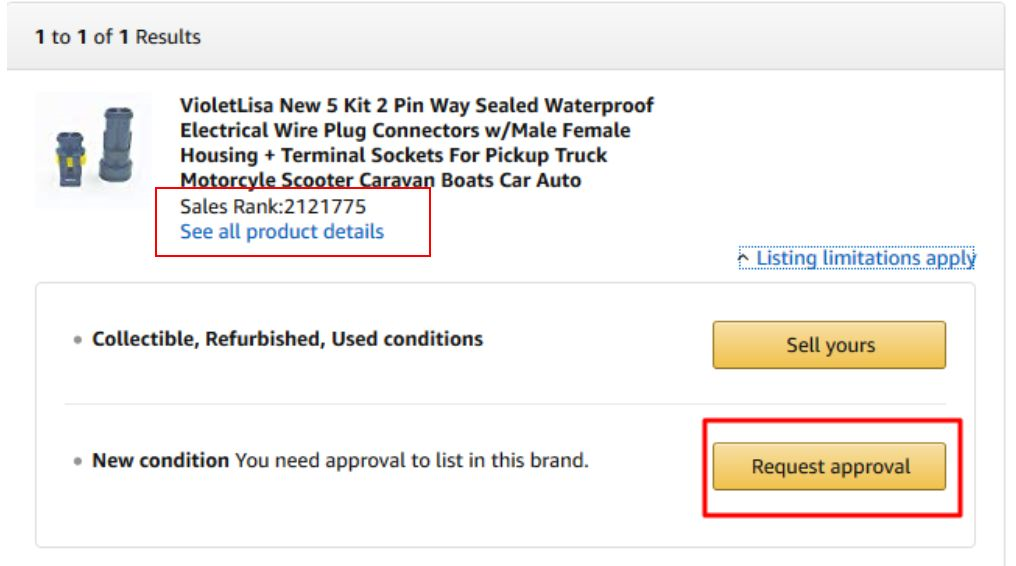This screenshot has width=1016, height=566.
Task: Click the yellow-banded small connector in thumbnail
Action: (70, 158)
